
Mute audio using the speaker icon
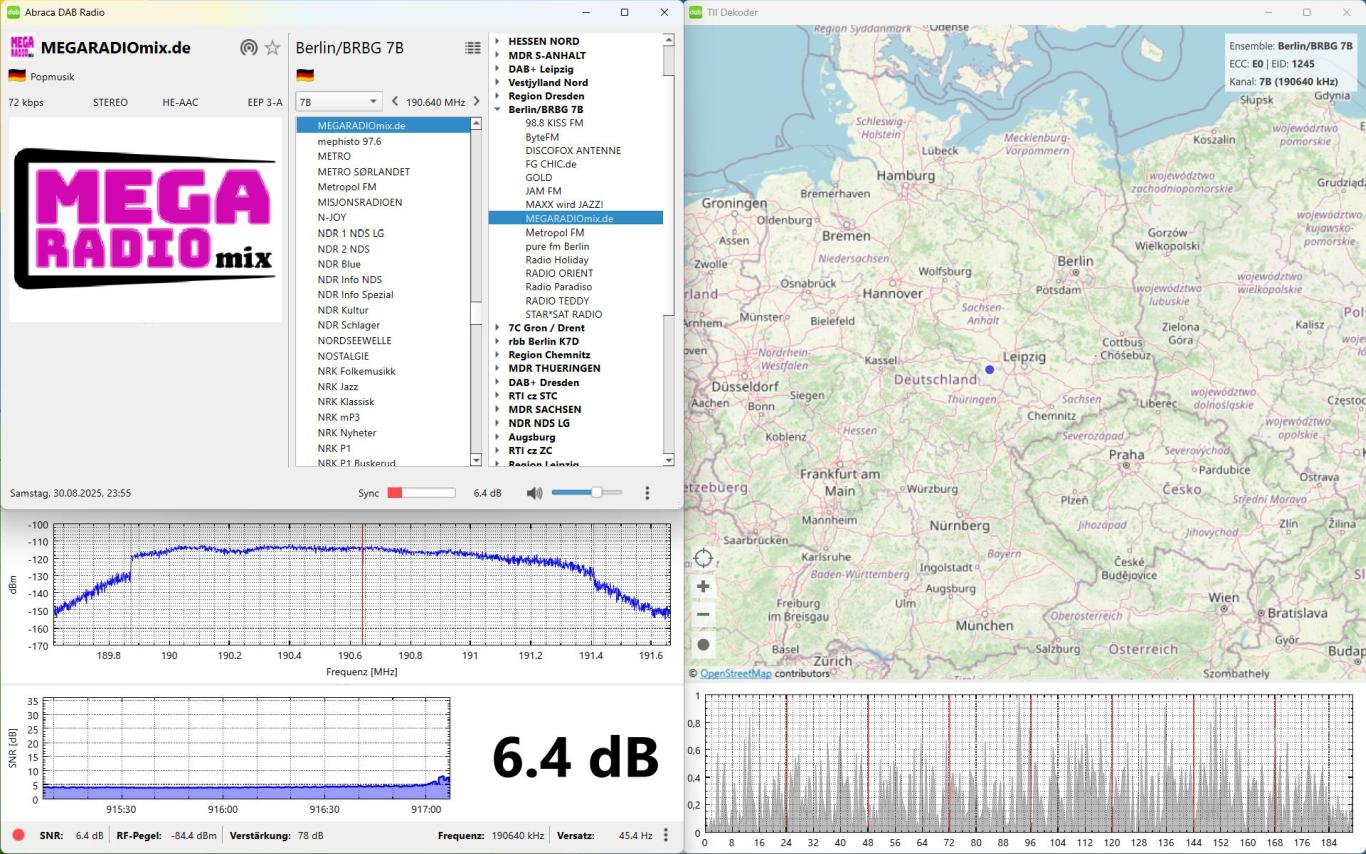pyautogui.click(x=534, y=493)
